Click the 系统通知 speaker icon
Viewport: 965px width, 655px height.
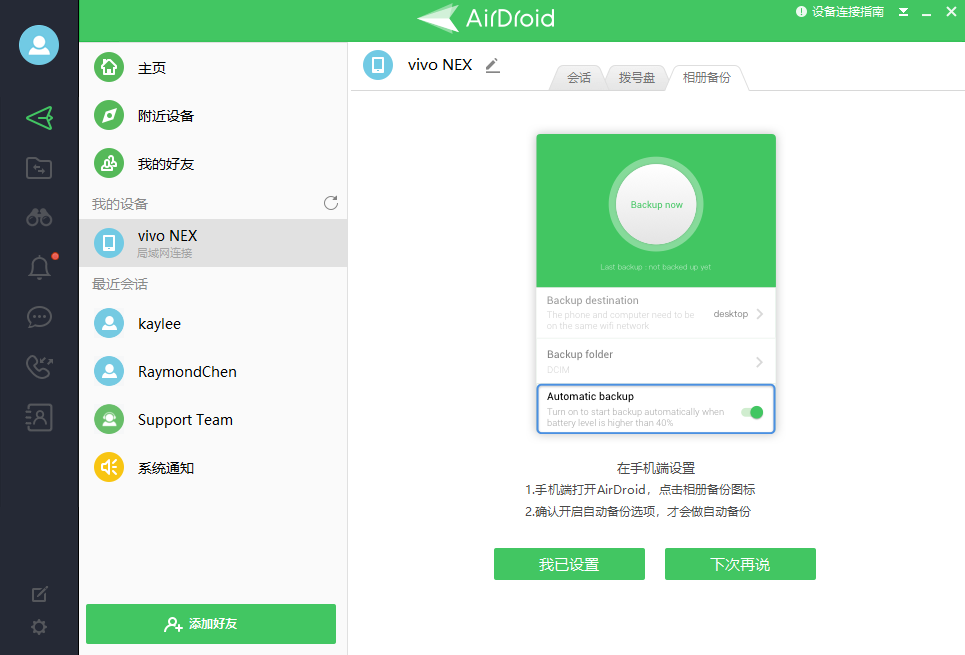coord(109,467)
